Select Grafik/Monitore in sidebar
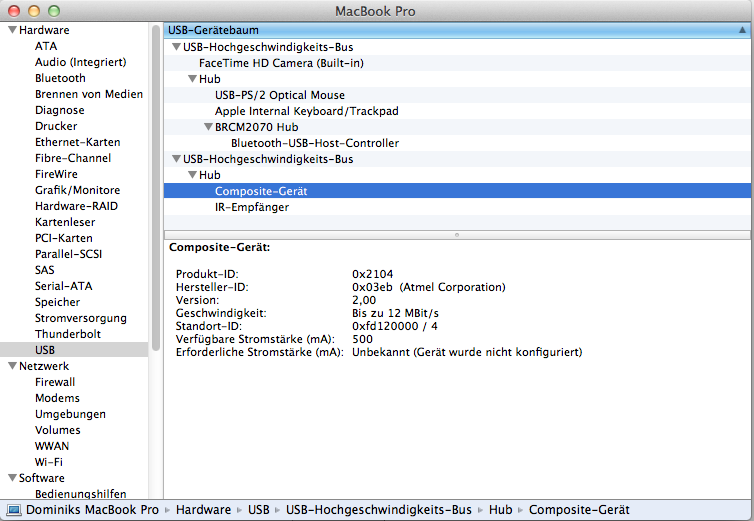This screenshot has height=521, width=754. 77,190
